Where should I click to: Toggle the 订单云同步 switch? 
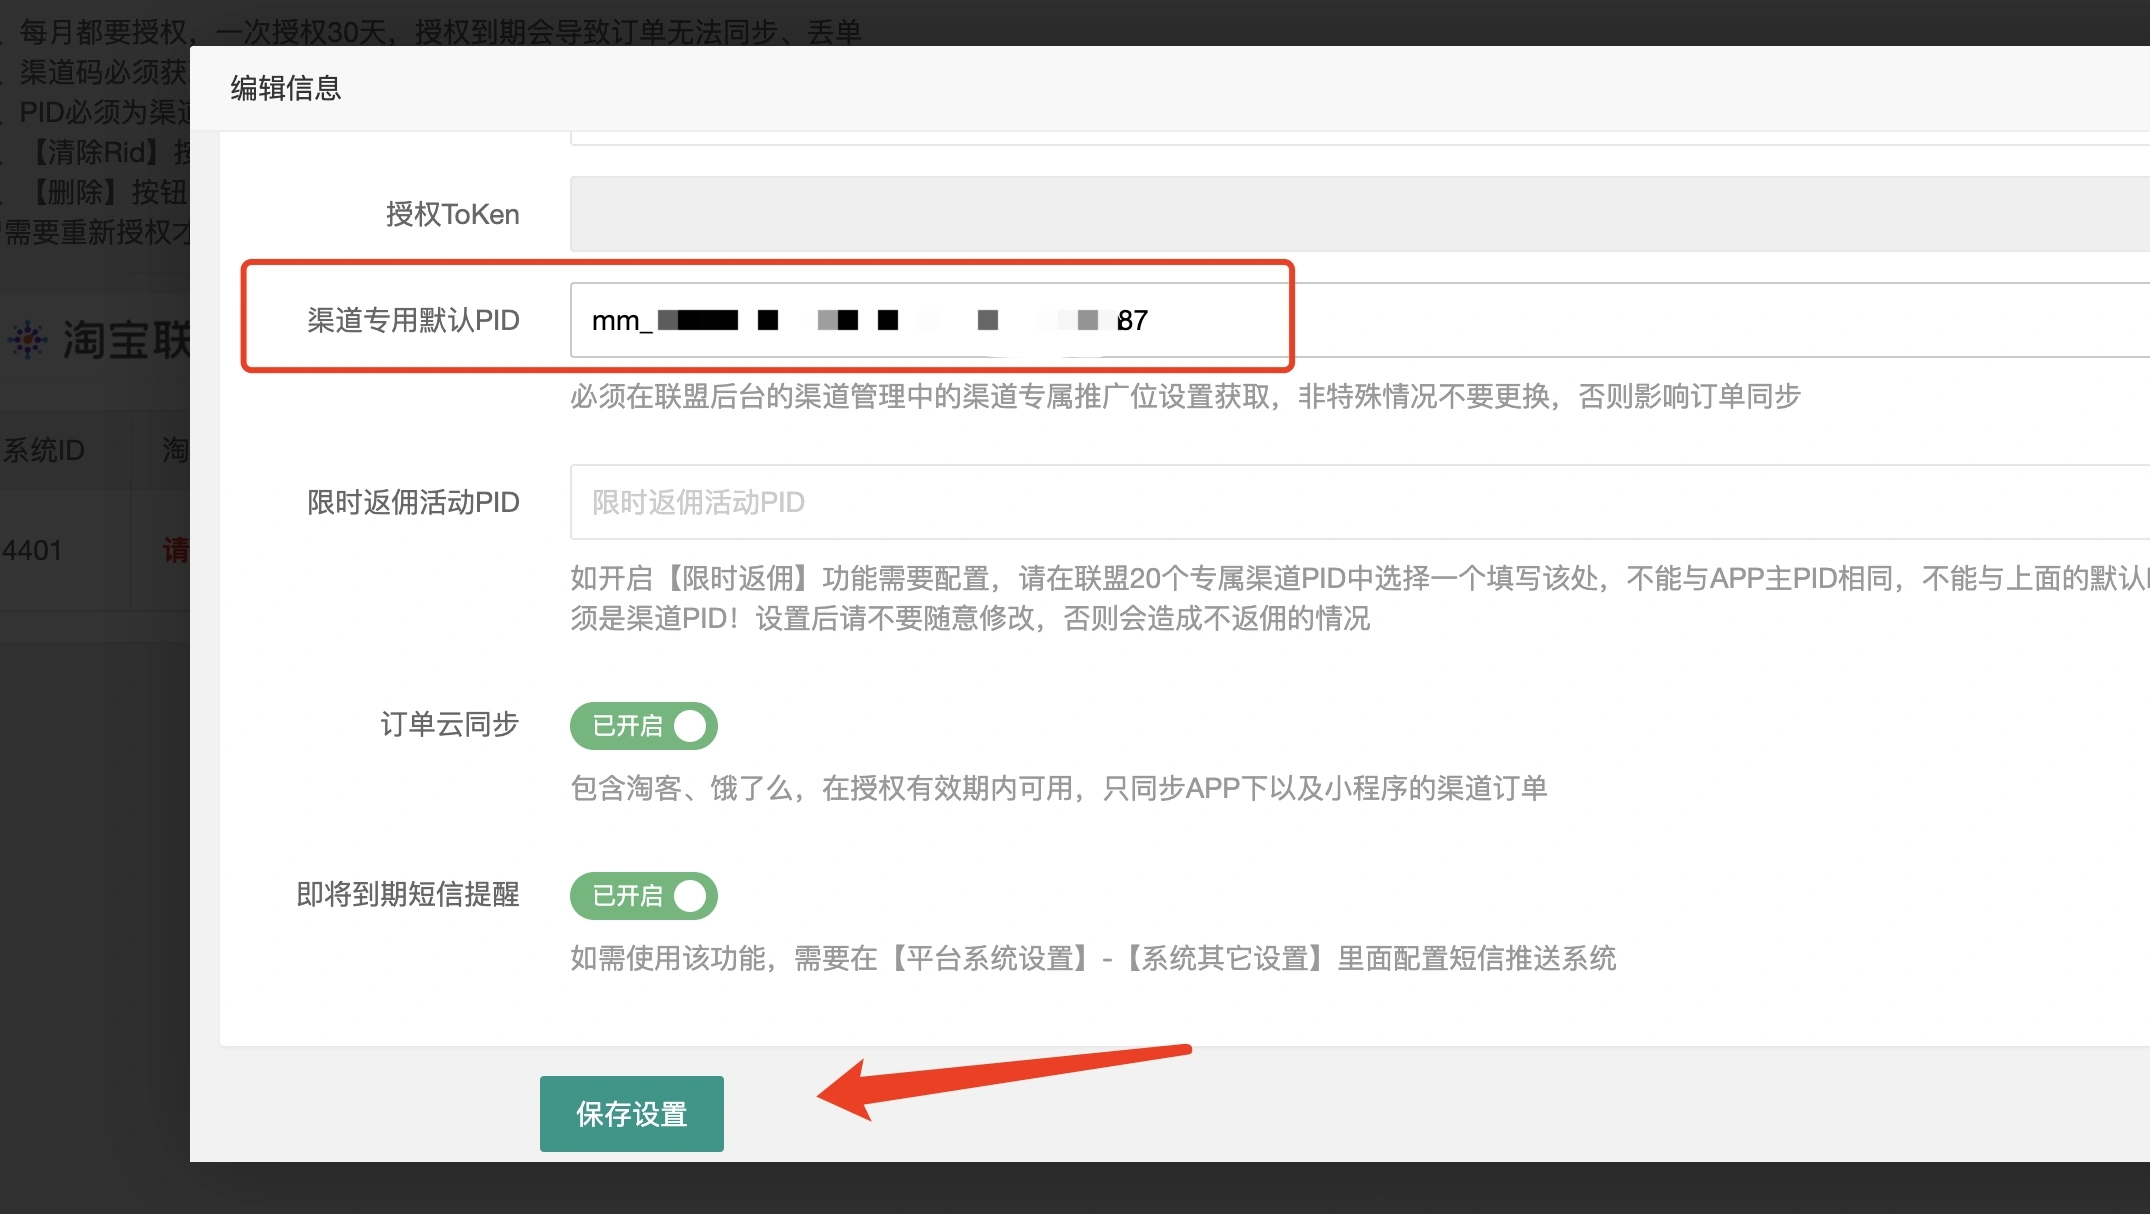coord(644,726)
